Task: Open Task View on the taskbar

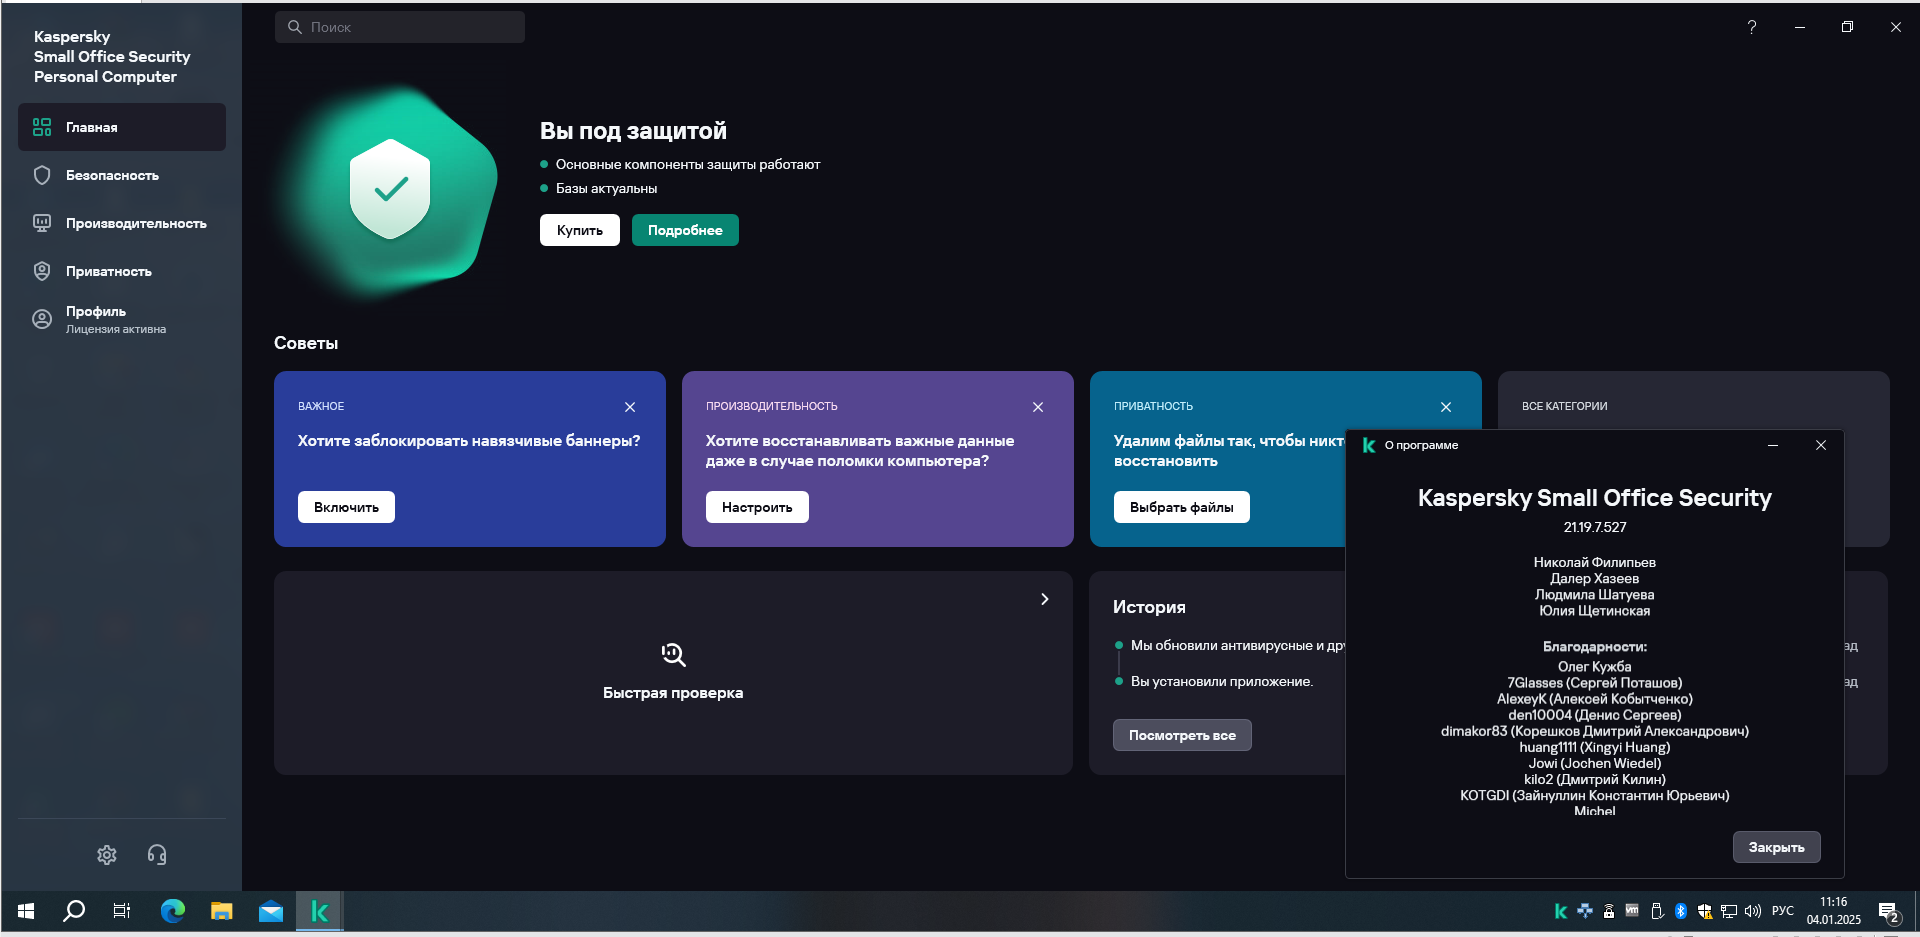Action: [x=122, y=911]
